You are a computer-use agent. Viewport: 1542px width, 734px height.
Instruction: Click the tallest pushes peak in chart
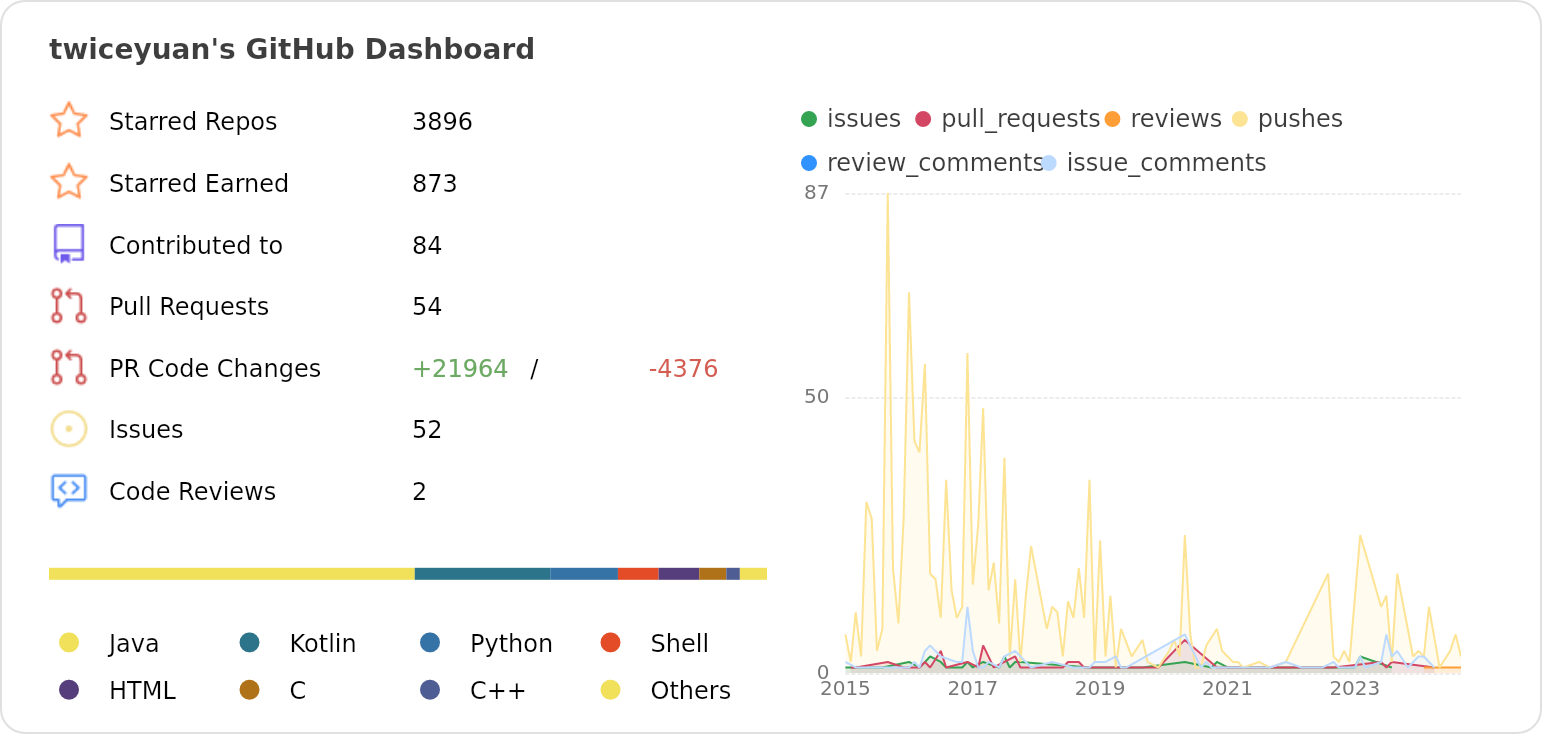tap(888, 196)
